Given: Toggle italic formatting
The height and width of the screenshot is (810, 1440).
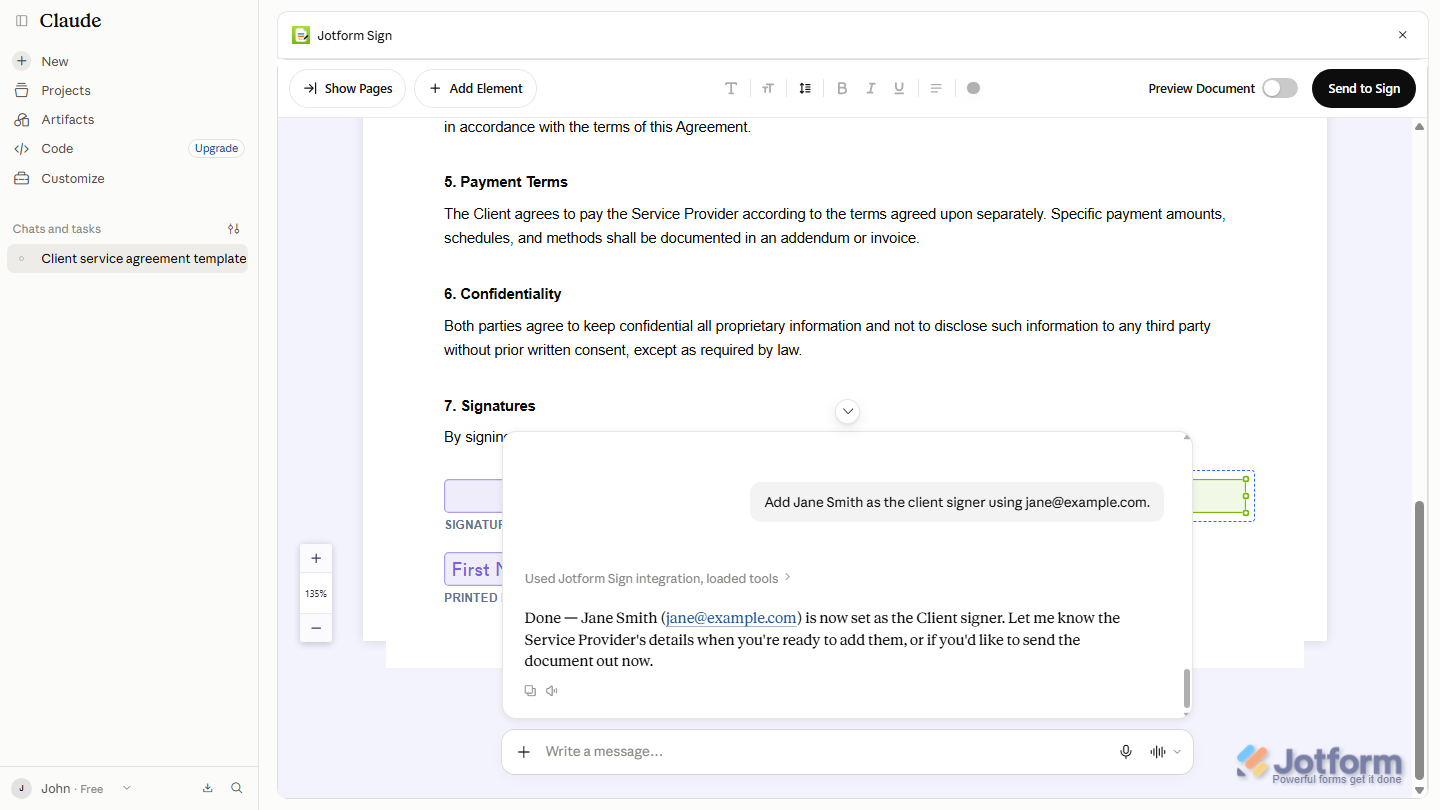Looking at the screenshot, I should (871, 88).
